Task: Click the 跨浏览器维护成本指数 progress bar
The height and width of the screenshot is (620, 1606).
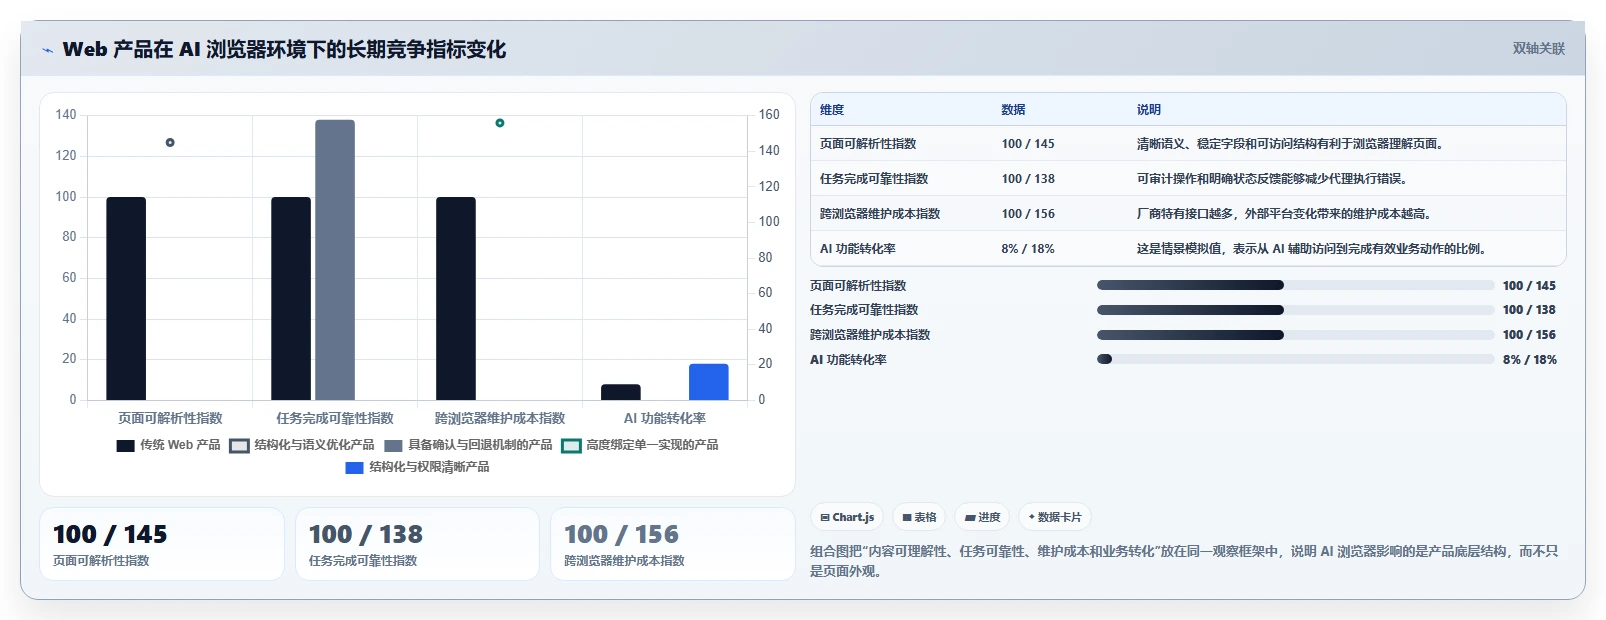Action: pyautogui.click(x=1295, y=335)
